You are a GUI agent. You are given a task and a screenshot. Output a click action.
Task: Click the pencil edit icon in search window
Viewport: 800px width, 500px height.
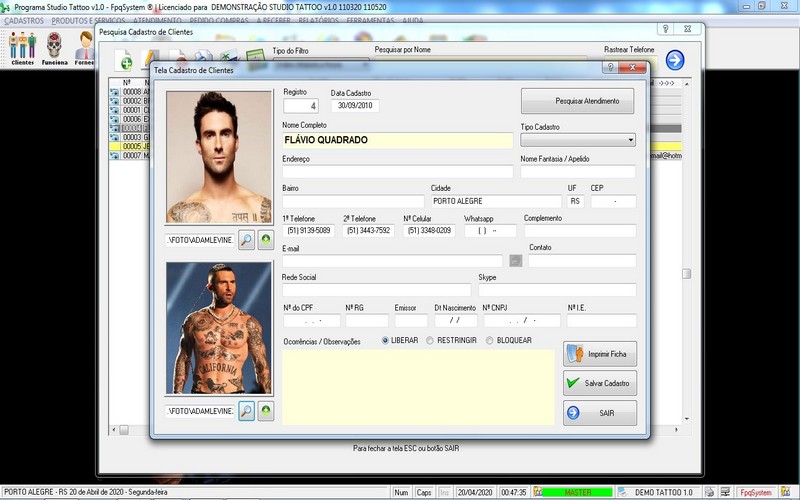coord(150,59)
